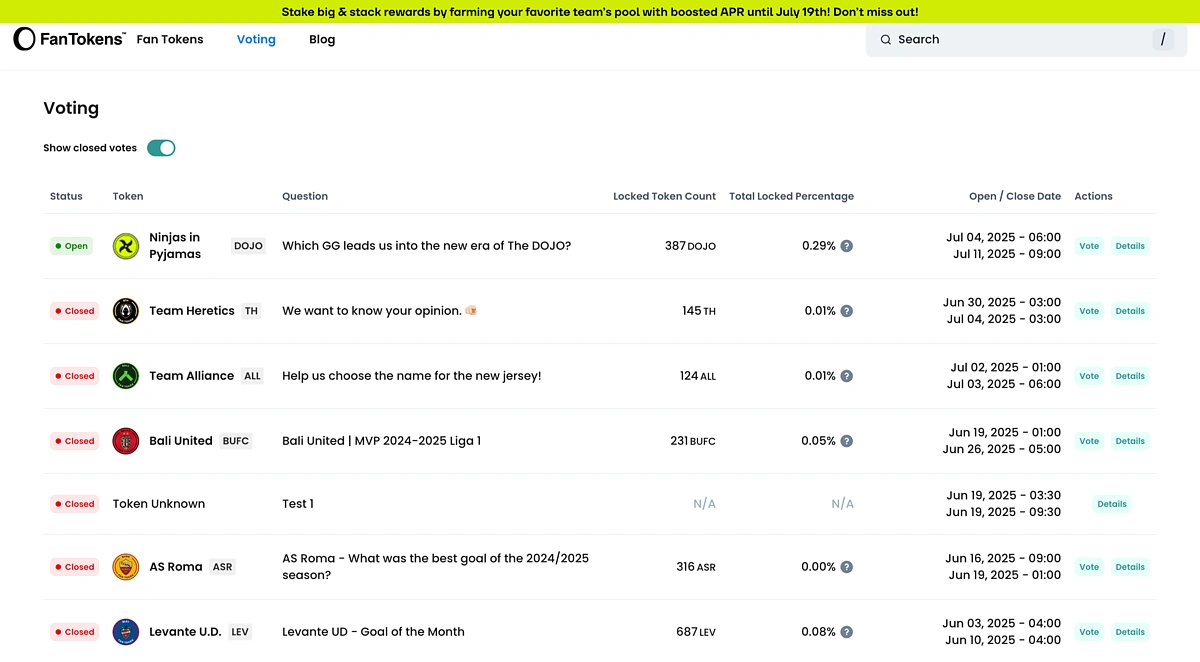Open the locked percentage tooltip for DOJO
This screenshot has height=662, width=1200.
[846, 245]
